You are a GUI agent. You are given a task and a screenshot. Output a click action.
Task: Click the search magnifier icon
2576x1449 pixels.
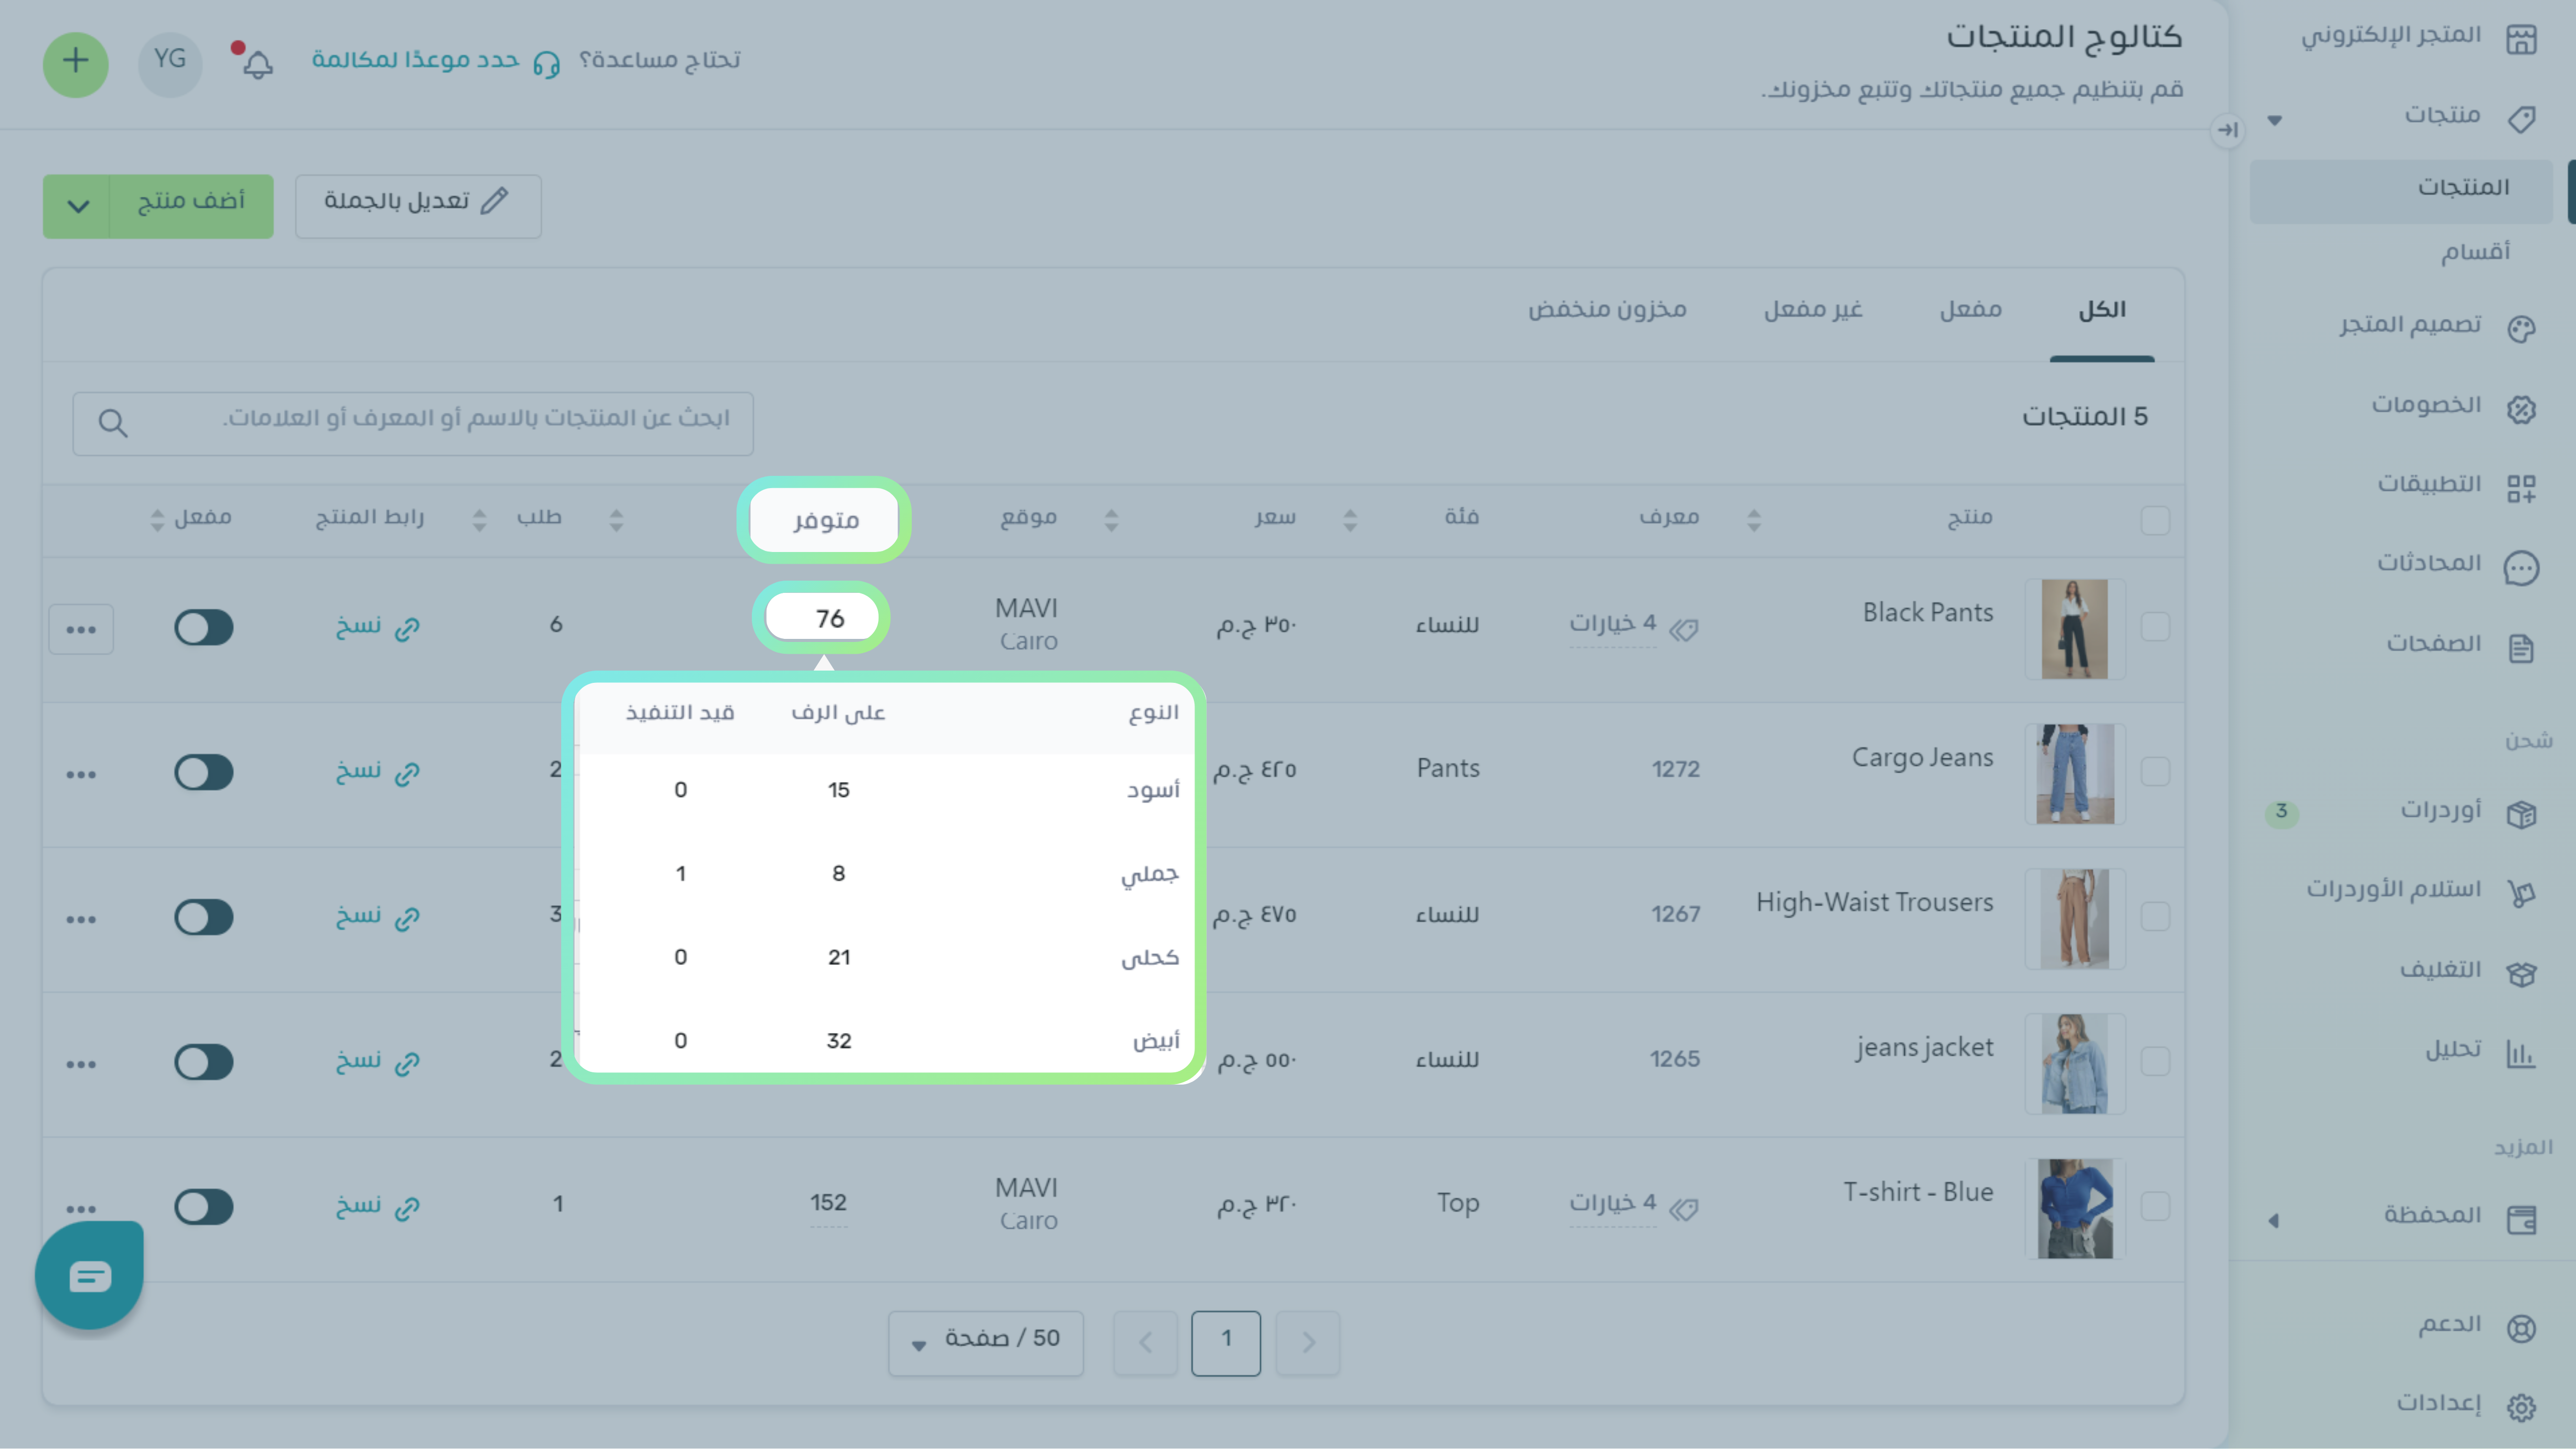pyautogui.click(x=113, y=424)
